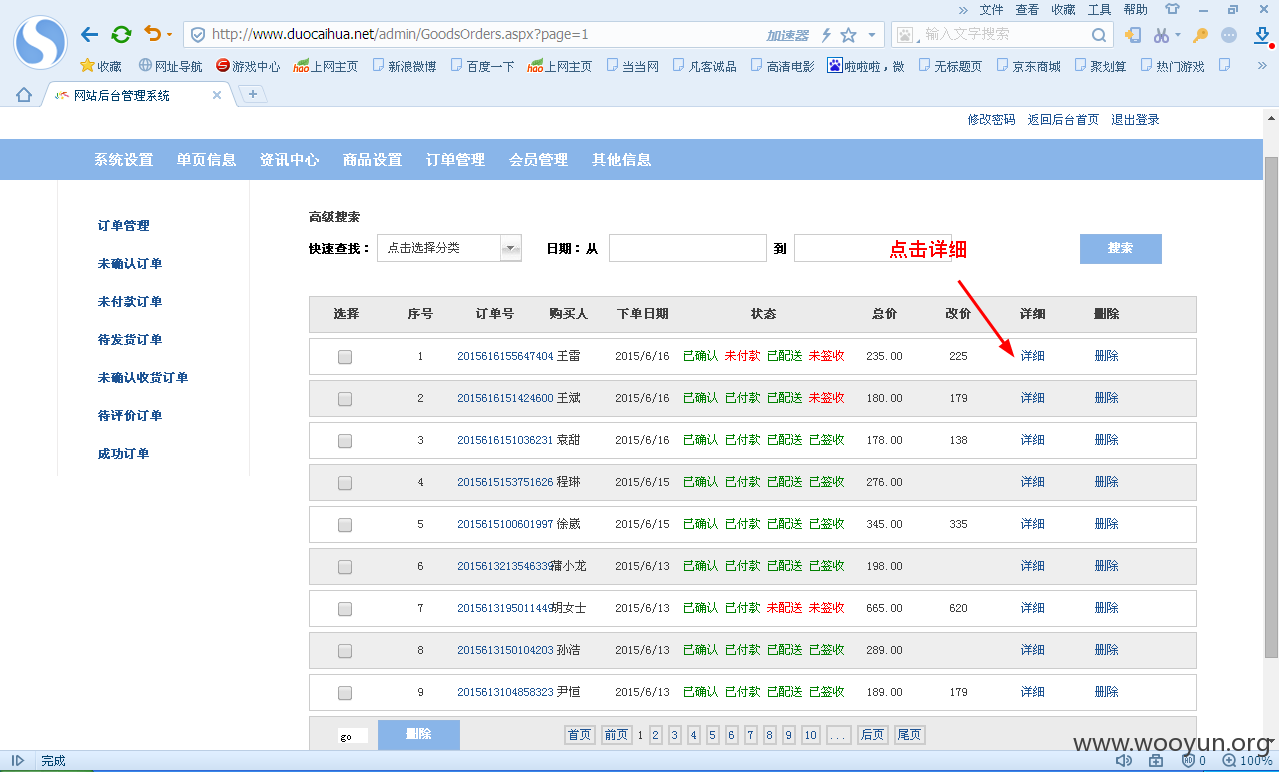Open a new tab with the plus button
Image resolution: width=1279 pixels, height=772 pixels.
[x=253, y=94]
